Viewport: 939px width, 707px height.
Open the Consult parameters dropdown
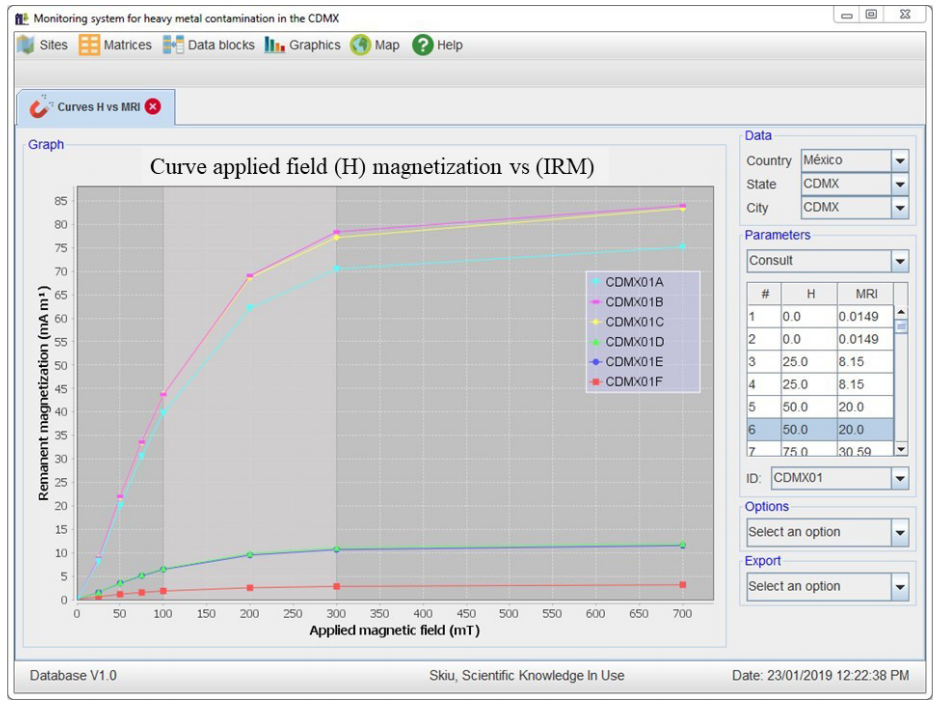pos(900,261)
